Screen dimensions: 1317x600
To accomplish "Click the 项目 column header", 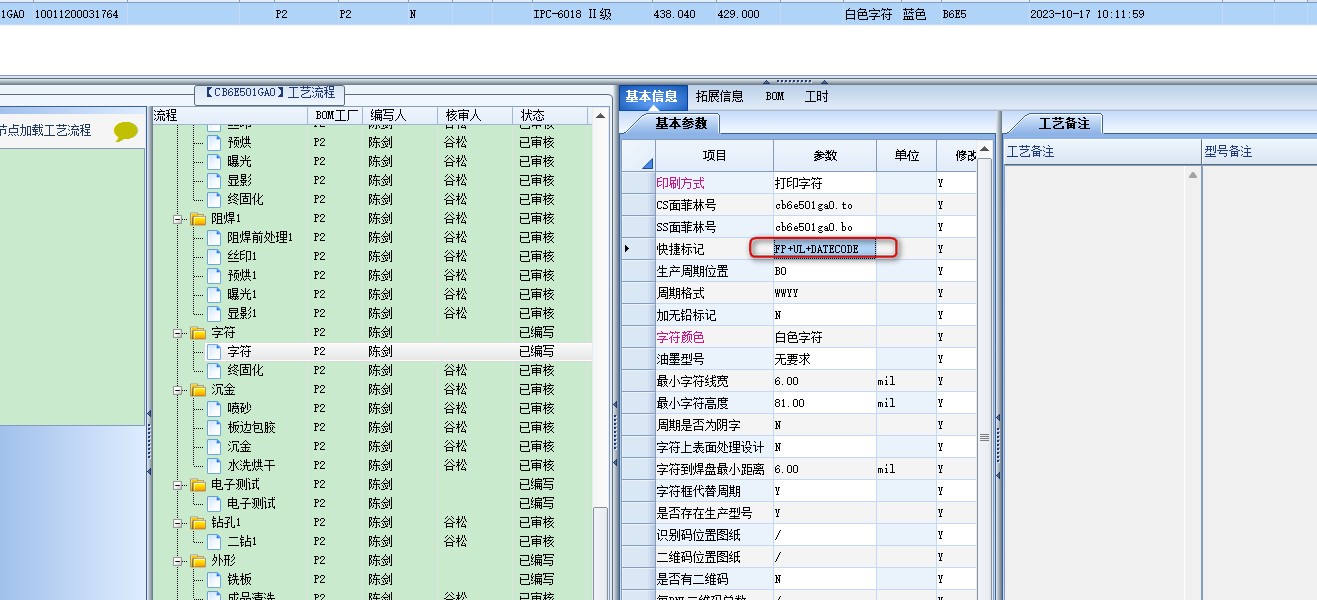I will [714, 156].
